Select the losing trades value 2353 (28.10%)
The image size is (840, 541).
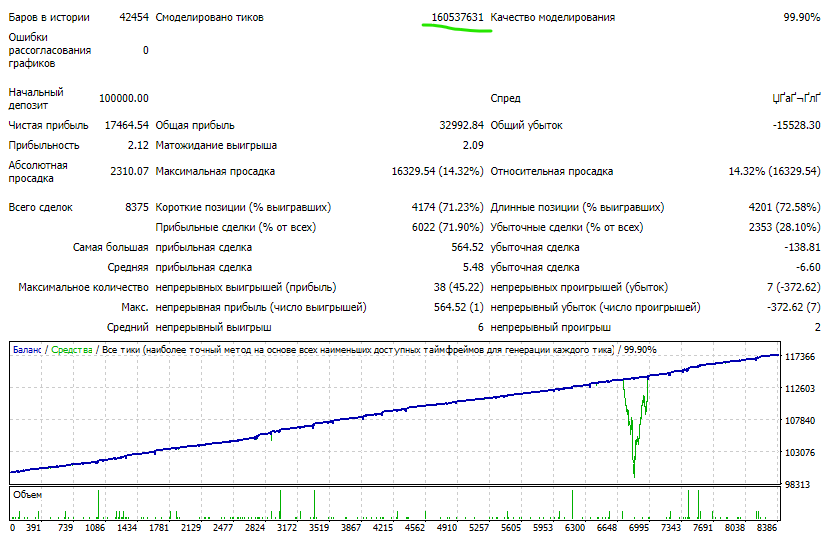coord(784,227)
